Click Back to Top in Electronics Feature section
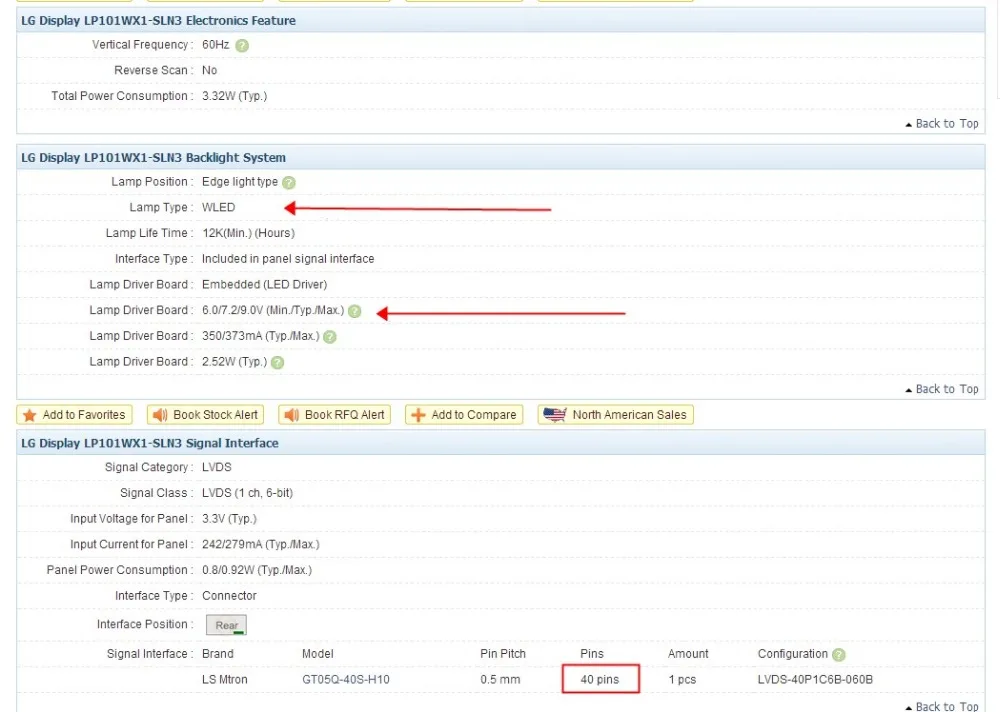 tap(942, 124)
